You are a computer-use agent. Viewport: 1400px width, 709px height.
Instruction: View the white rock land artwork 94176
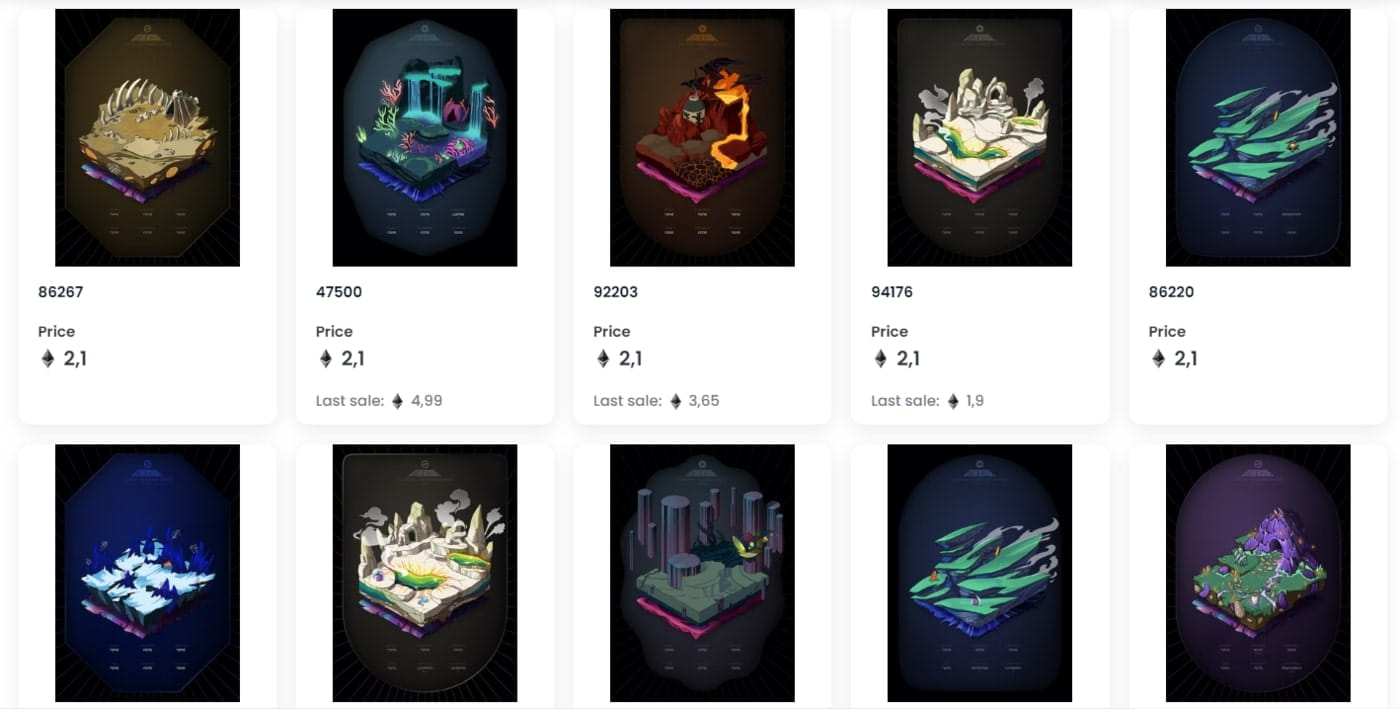click(x=980, y=138)
